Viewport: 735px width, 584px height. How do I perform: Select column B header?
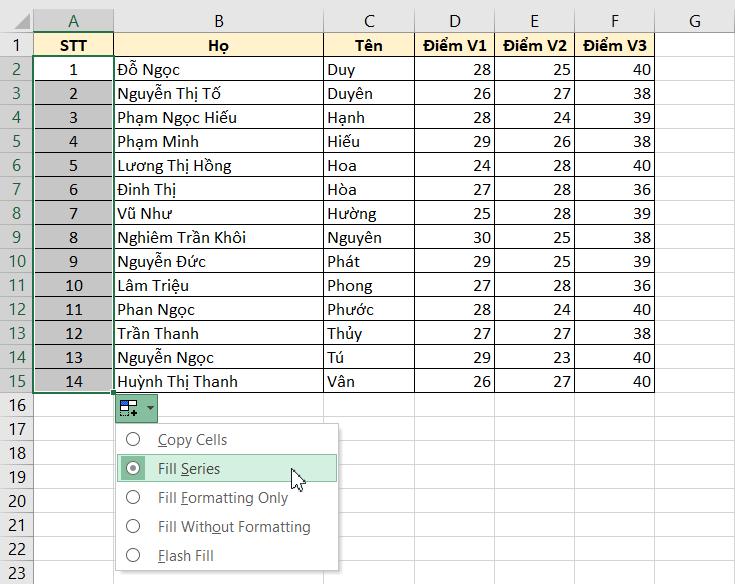[x=218, y=21]
